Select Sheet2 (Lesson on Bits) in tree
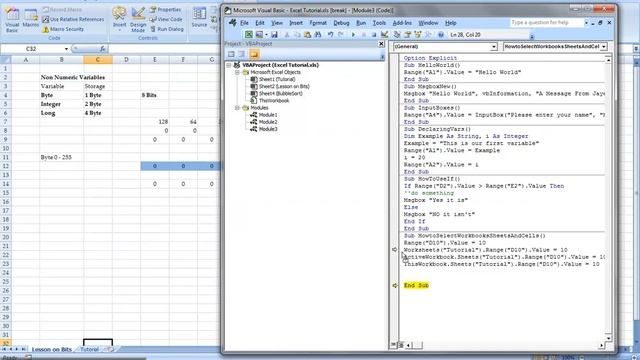640x360 pixels. point(284,87)
